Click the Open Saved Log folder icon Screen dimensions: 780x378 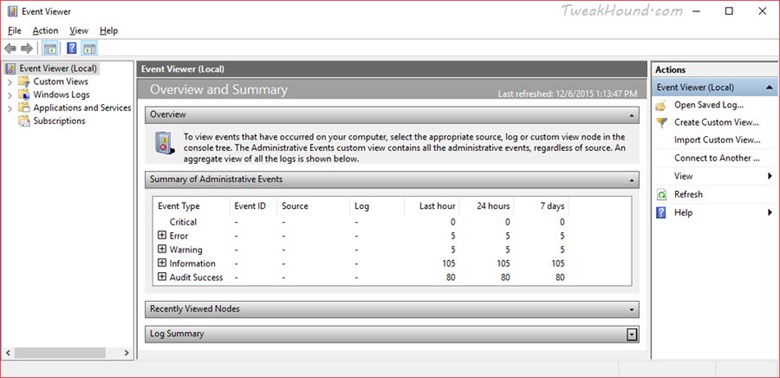pyautogui.click(x=661, y=105)
